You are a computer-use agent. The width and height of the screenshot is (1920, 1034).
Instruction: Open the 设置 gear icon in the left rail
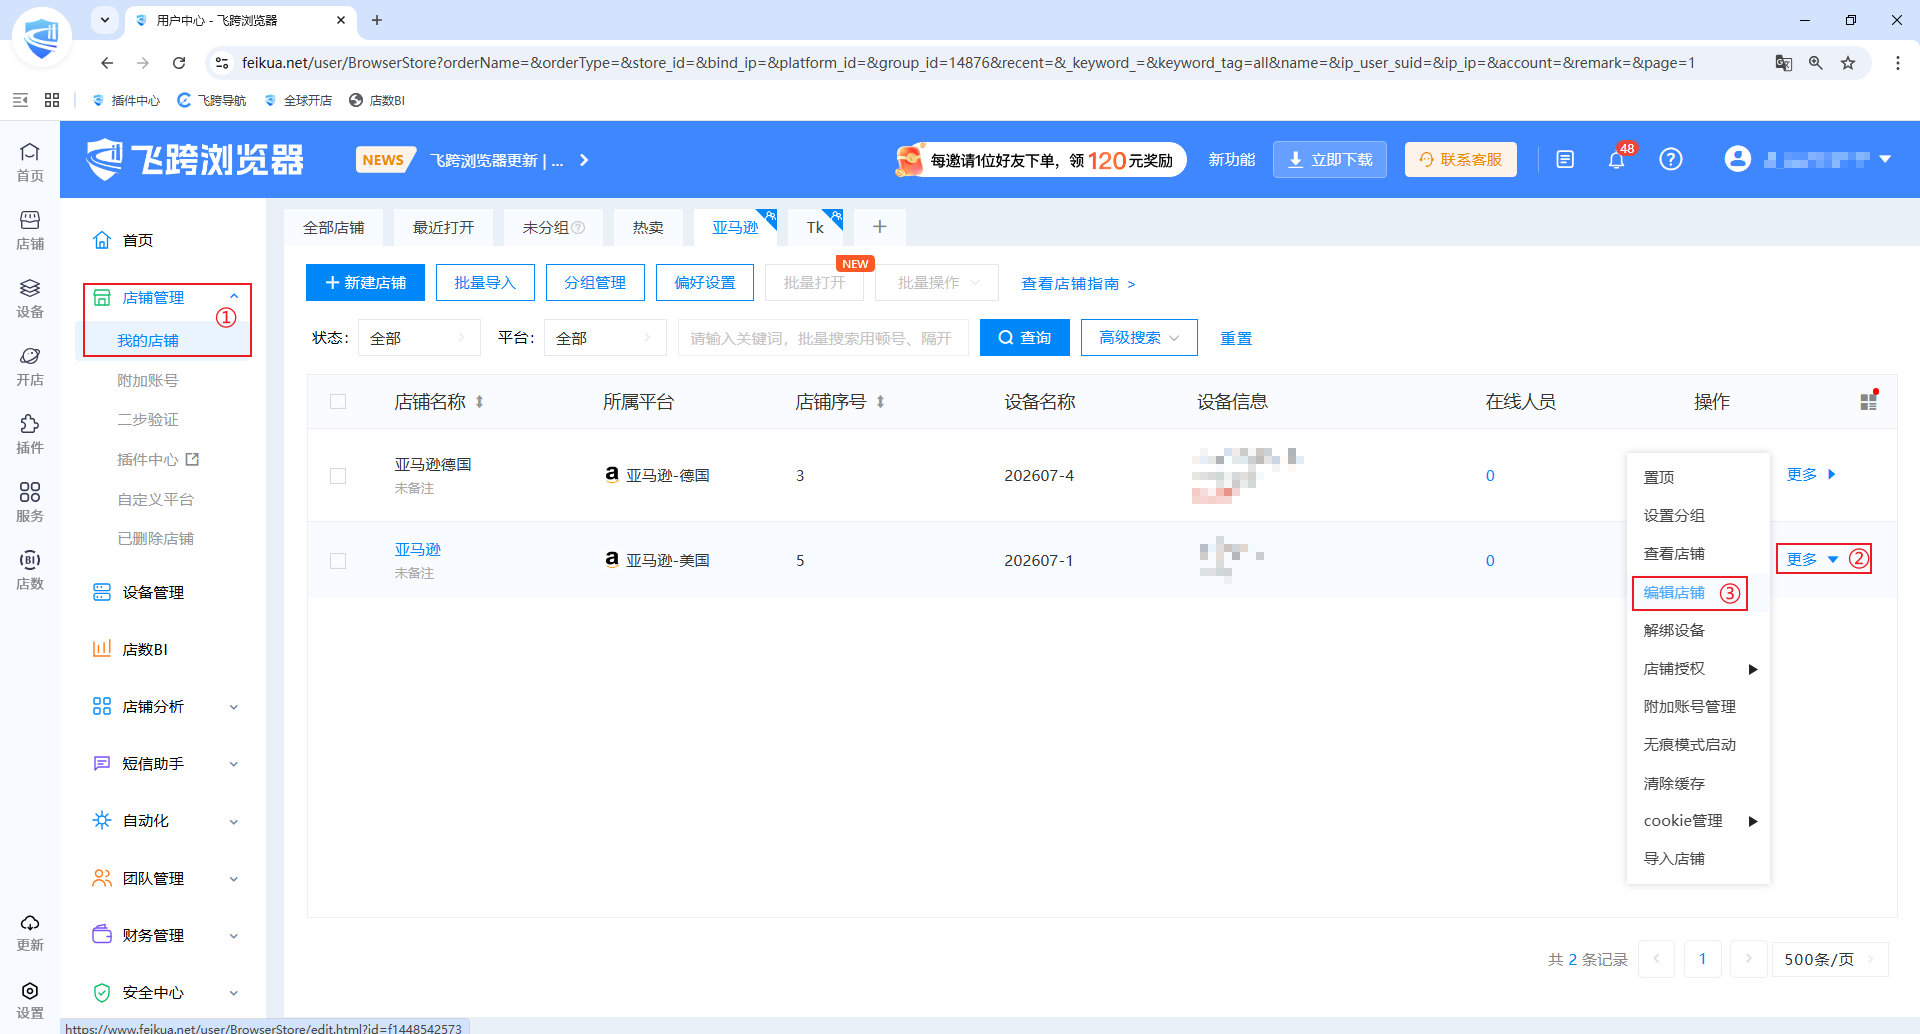pos(30,999)
